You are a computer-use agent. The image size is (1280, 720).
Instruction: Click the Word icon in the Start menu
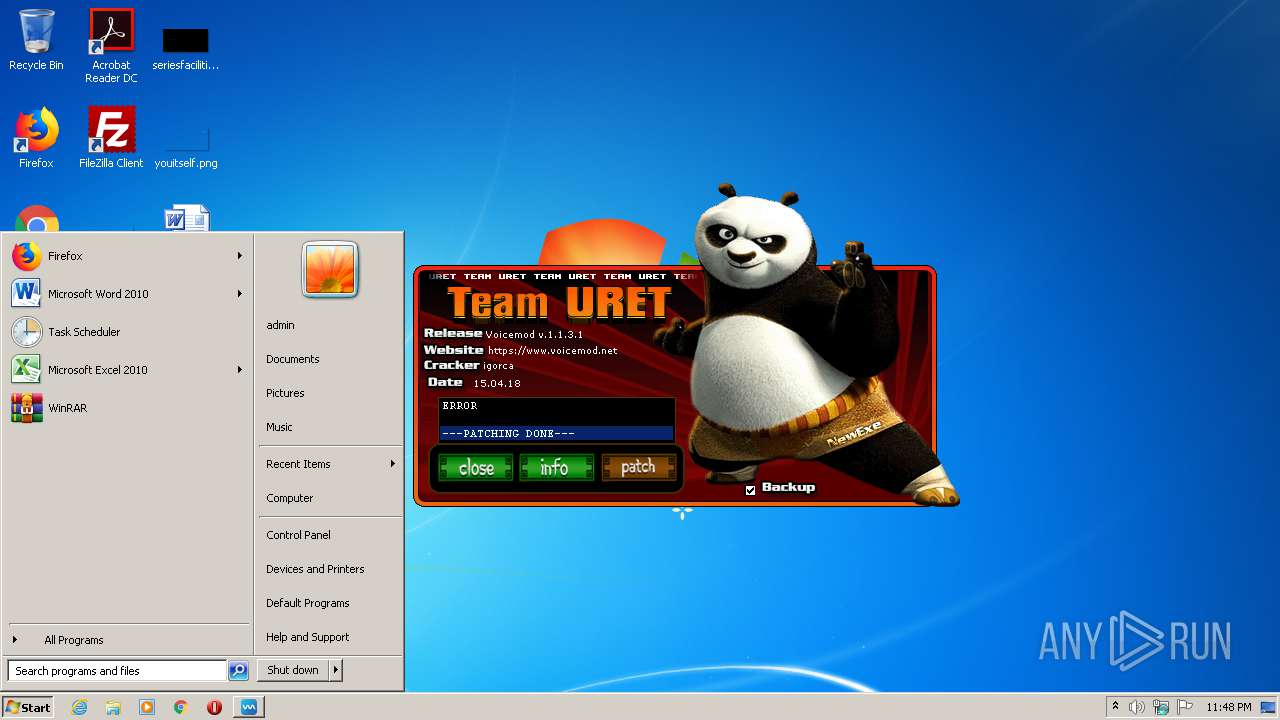pos(27,294)
